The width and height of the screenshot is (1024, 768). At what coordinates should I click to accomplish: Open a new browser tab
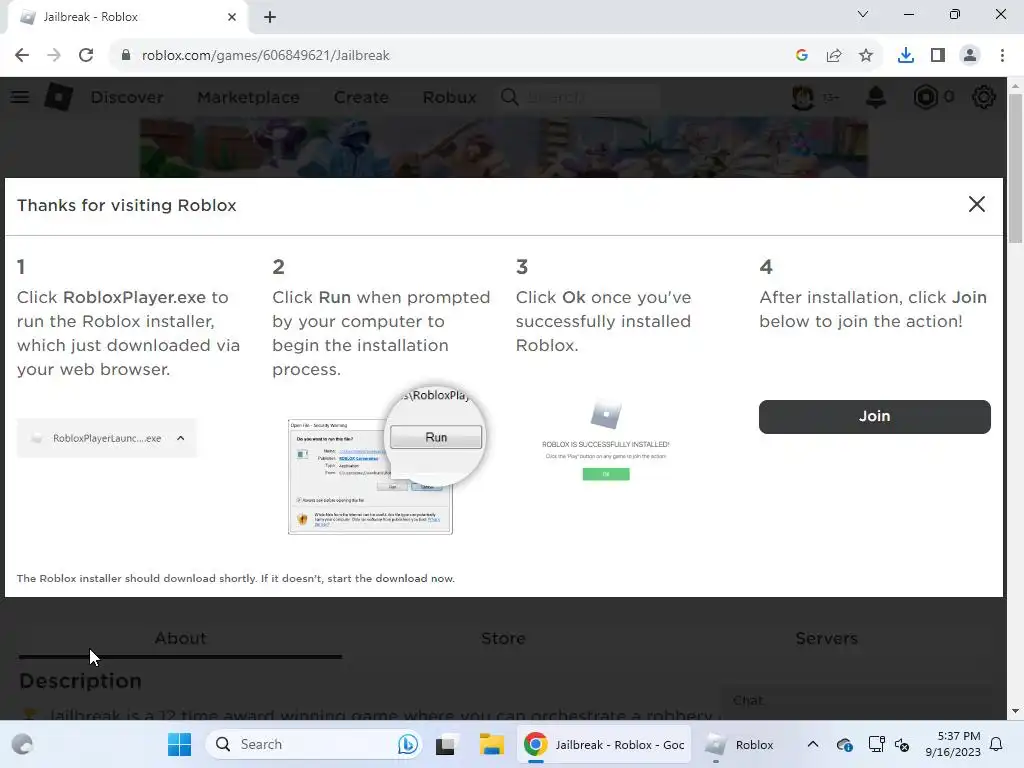tap(270, 17)
